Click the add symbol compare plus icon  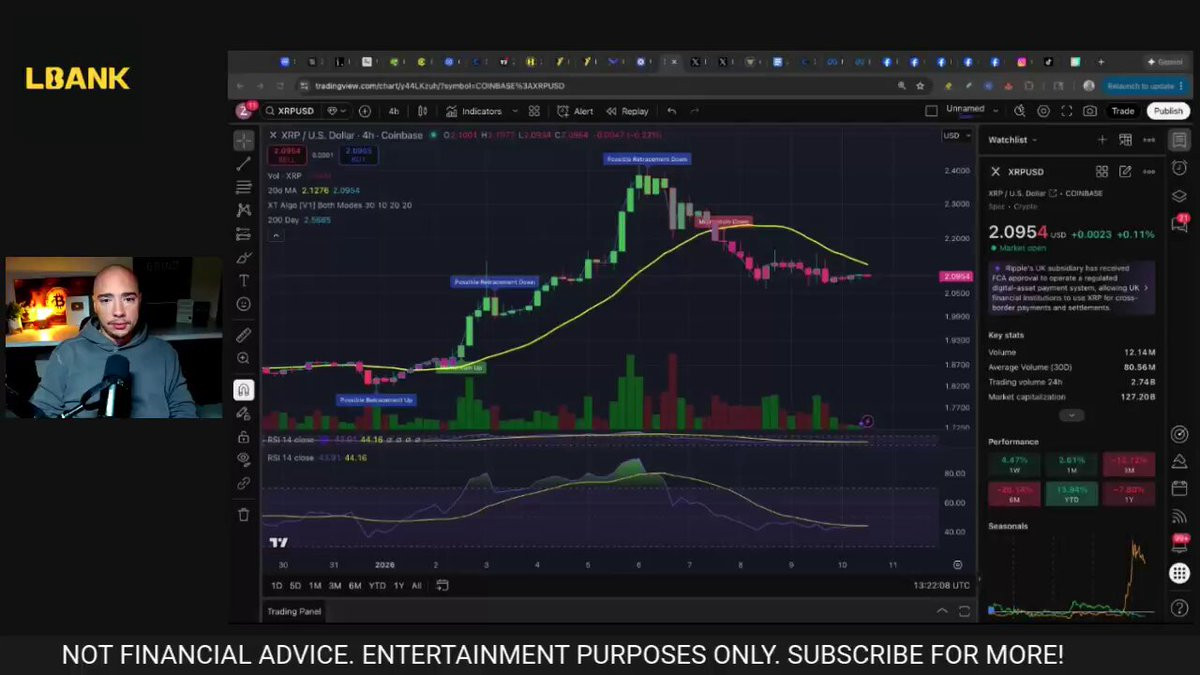pyautogui.click(x=365, y=111)
